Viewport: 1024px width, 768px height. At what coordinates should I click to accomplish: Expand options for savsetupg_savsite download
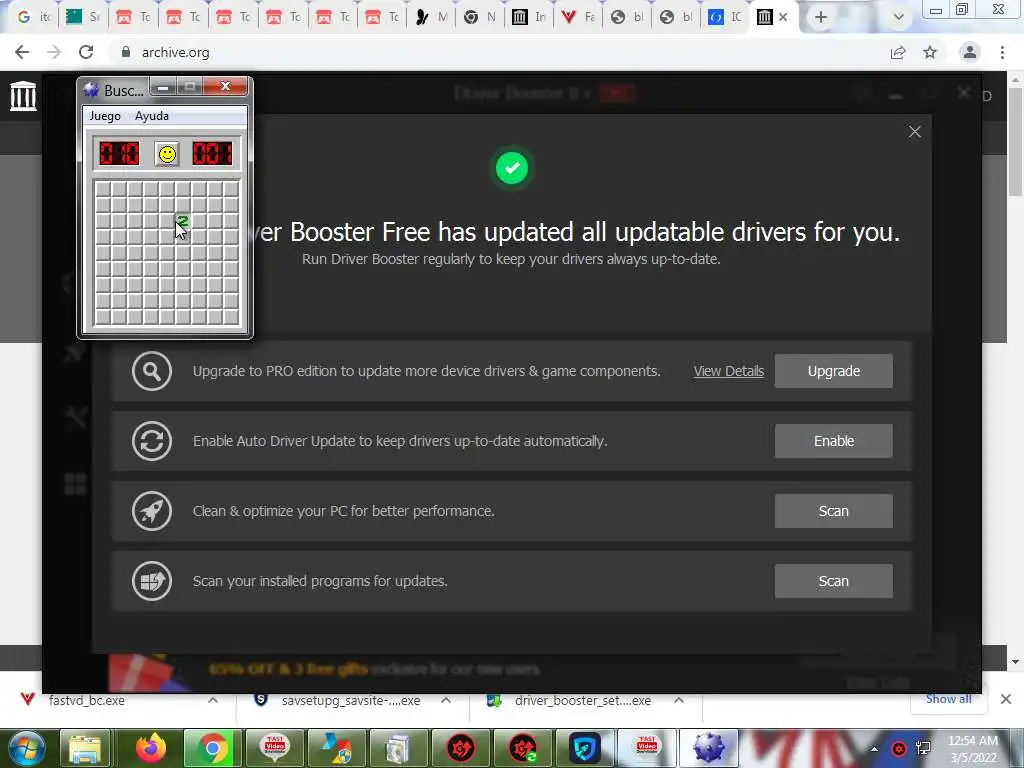[x=446, y=700]
